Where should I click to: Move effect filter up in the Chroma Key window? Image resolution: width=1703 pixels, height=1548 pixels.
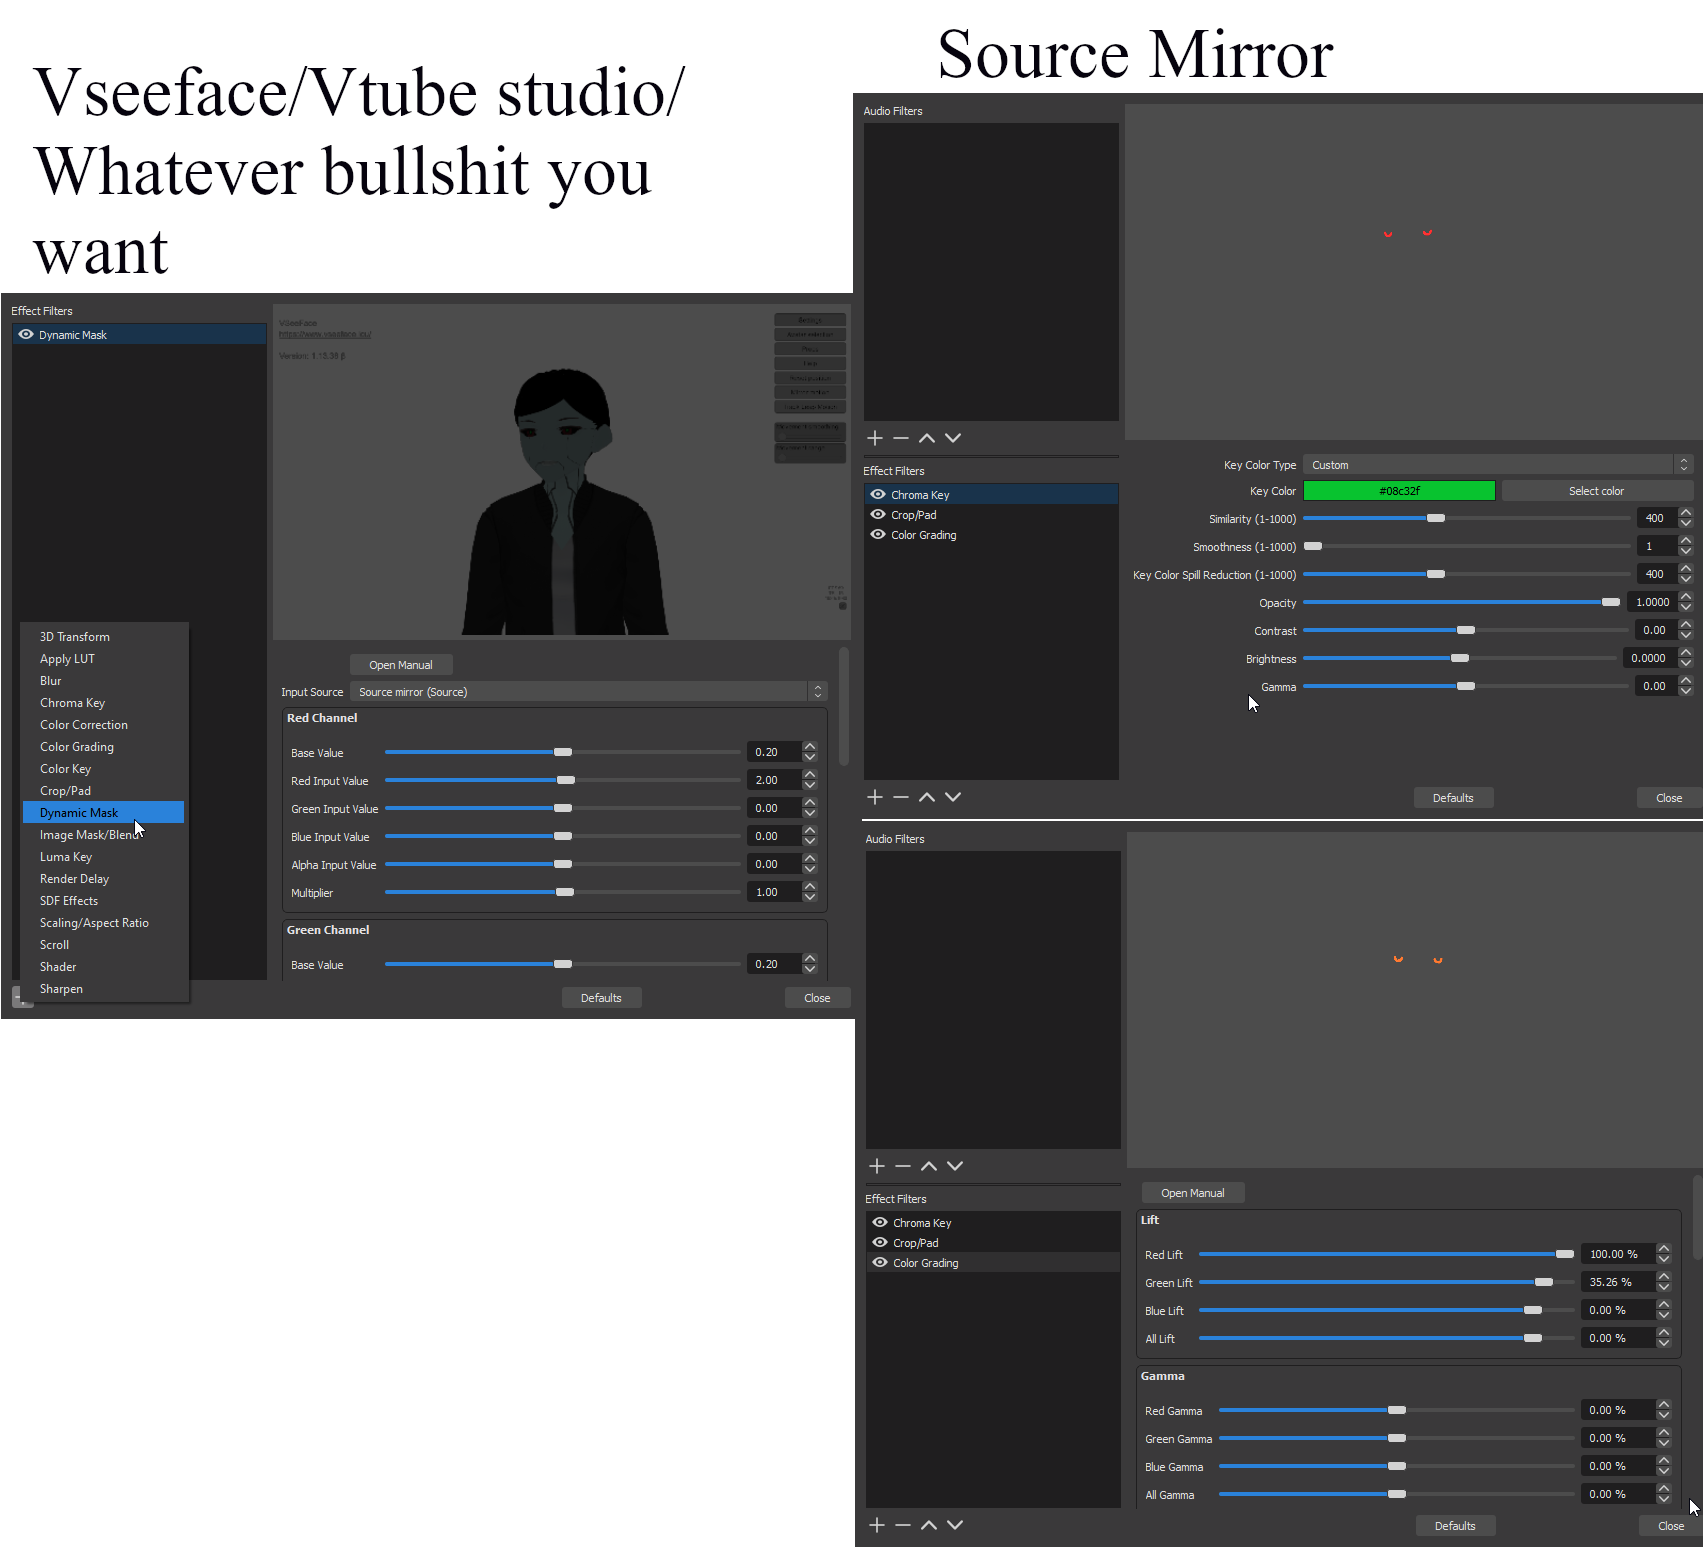pyautogui.click(x=927, y=797)
